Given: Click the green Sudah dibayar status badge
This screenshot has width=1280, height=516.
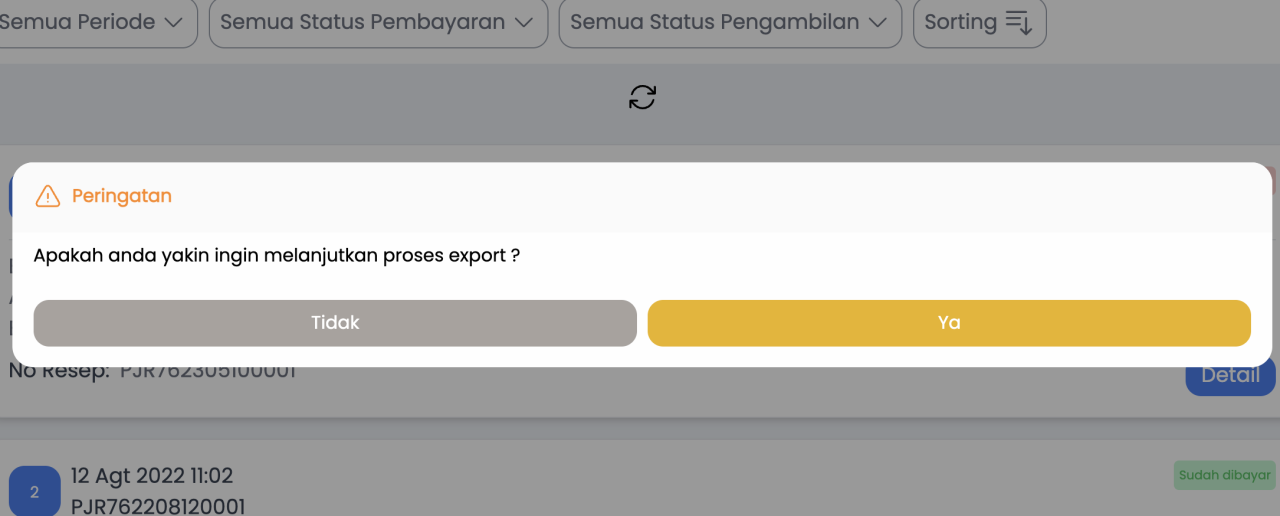Looking at the screenshot, I should (x=1224, y=476).
